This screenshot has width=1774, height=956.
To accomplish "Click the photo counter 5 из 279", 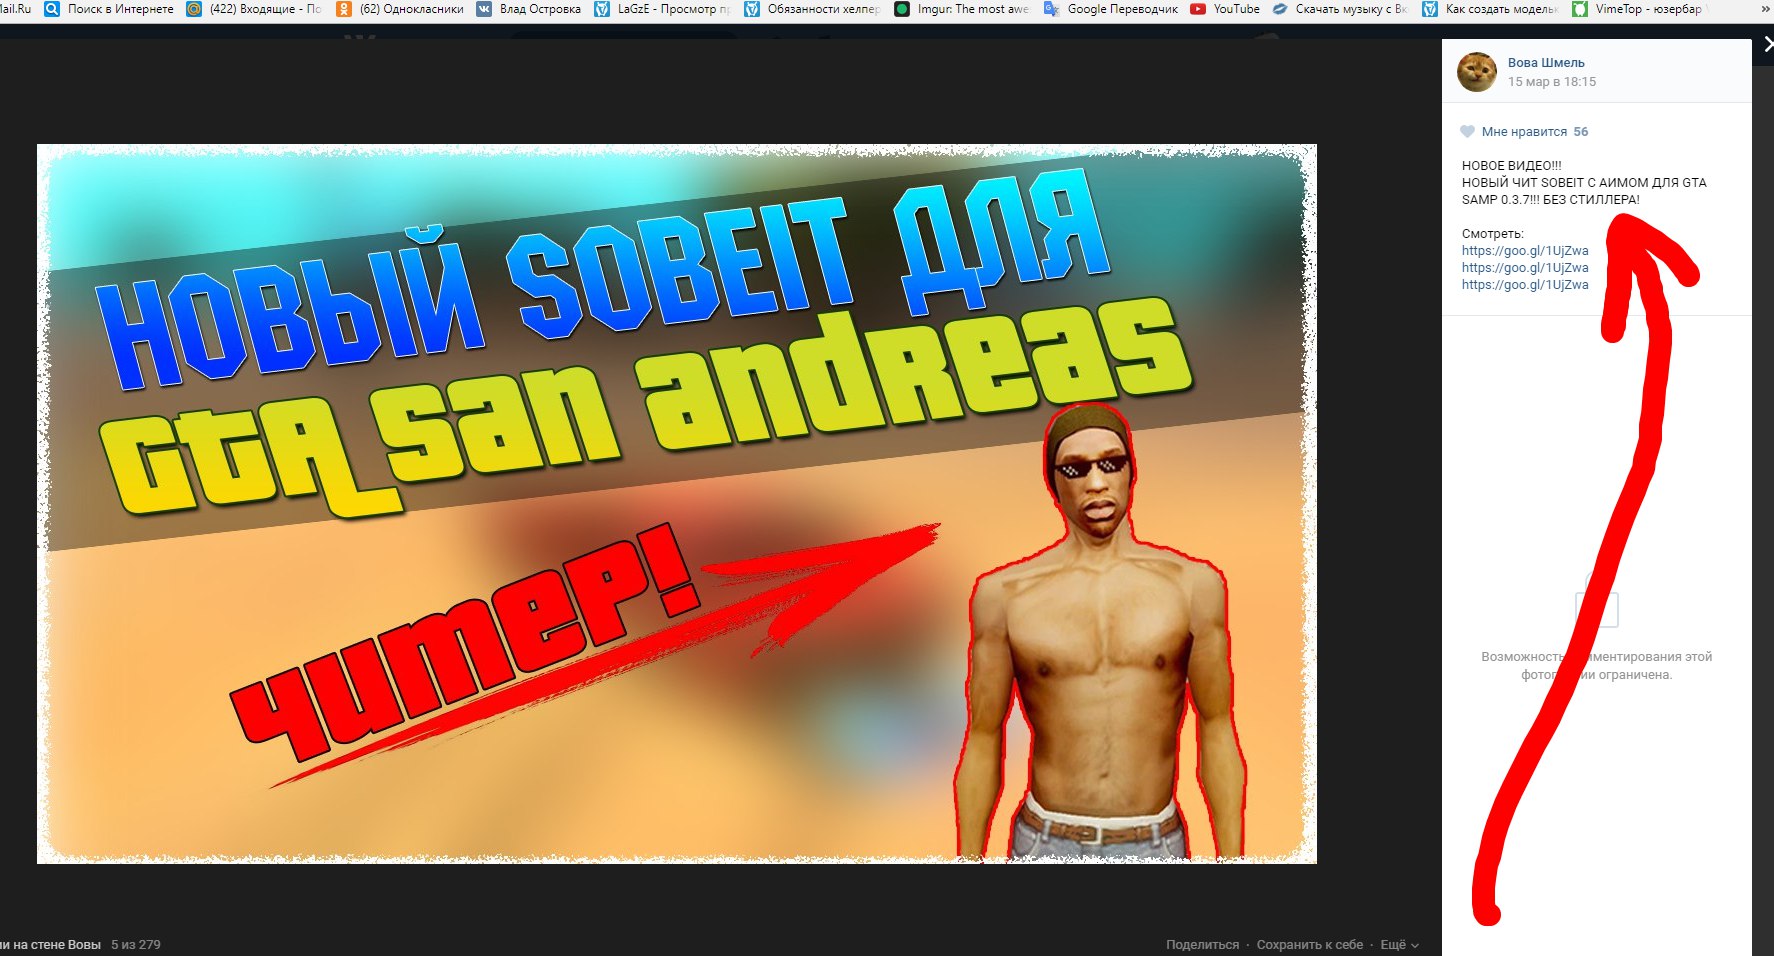I will [136, 944].
